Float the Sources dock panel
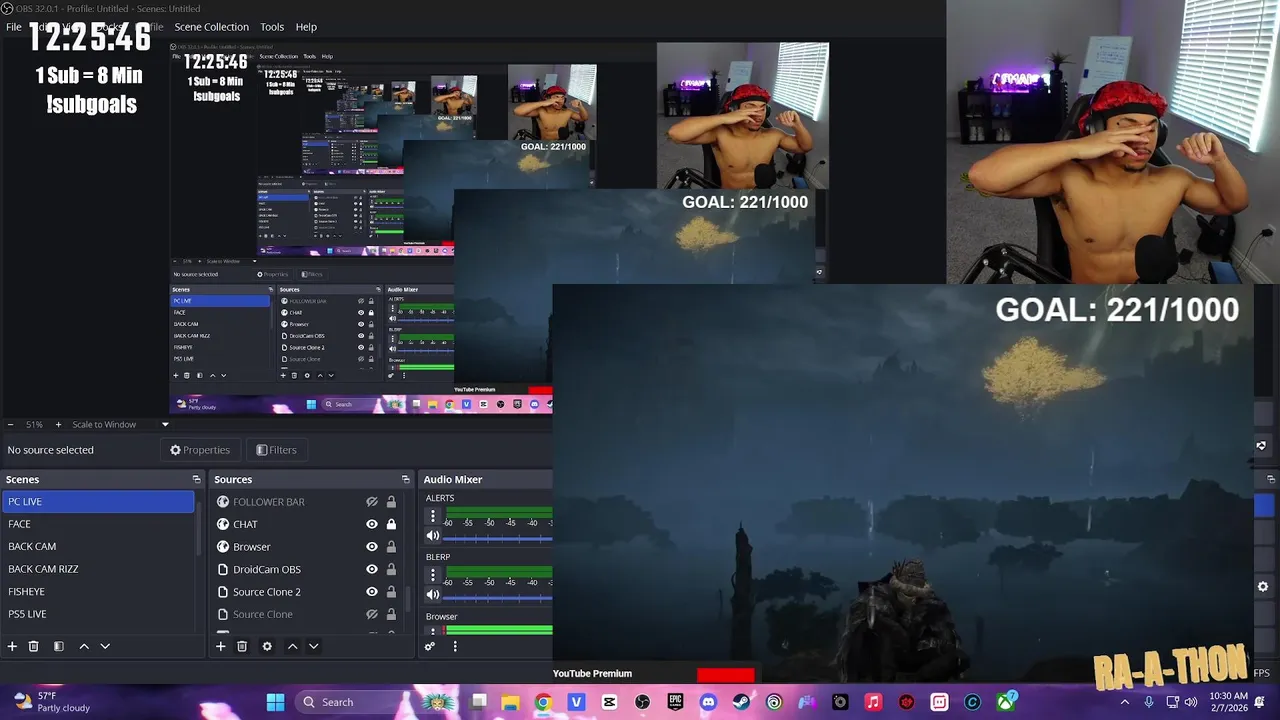This screenshot has height=720, width=1280. click(405, 479)
